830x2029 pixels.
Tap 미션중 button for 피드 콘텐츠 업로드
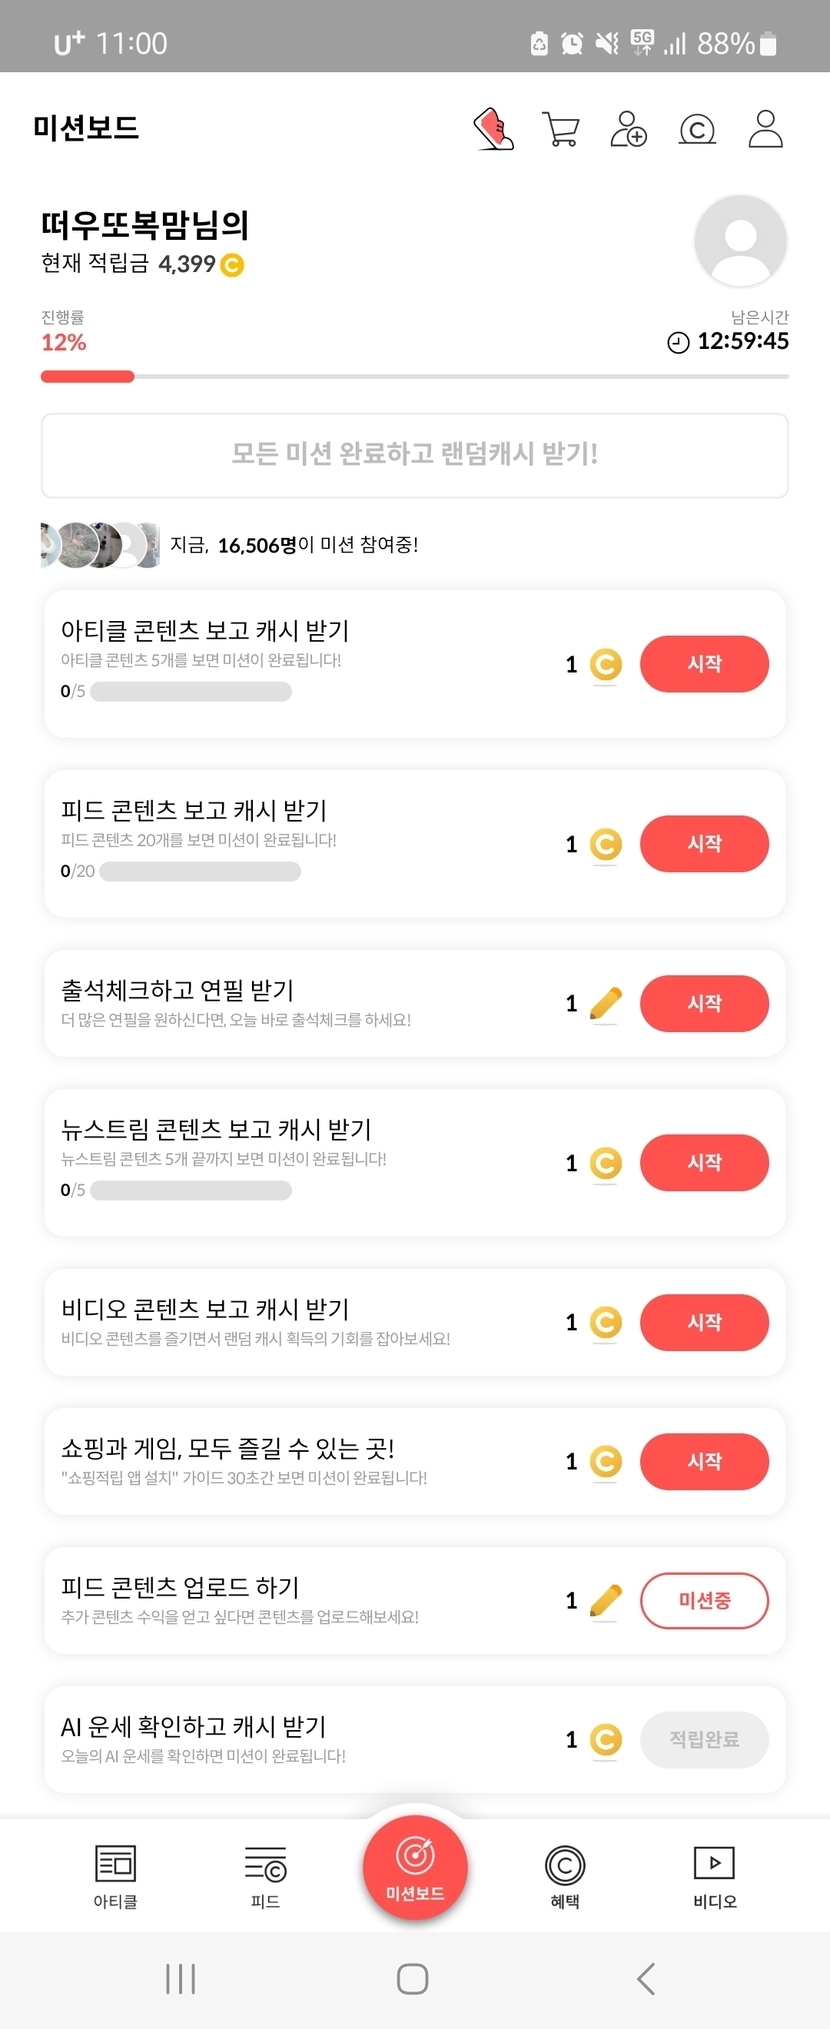click(704, 1601)
